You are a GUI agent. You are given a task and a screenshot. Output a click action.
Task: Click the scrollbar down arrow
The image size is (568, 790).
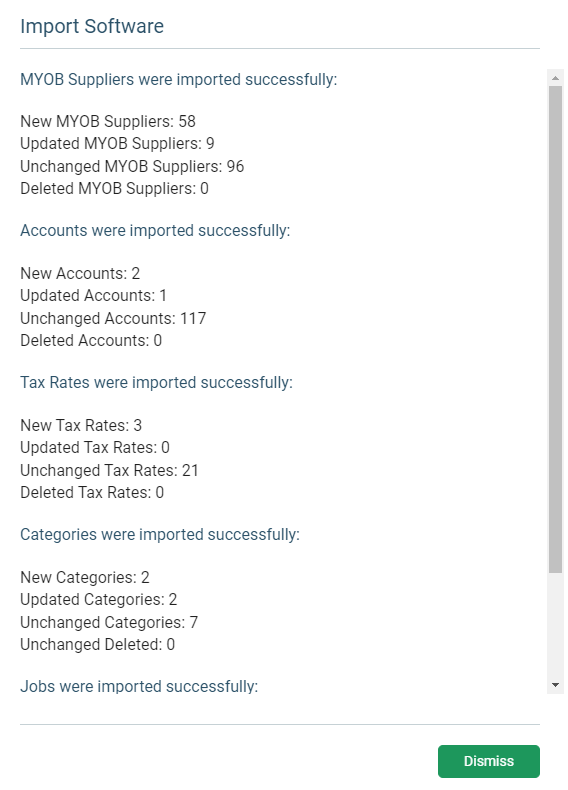coord(555,685)
